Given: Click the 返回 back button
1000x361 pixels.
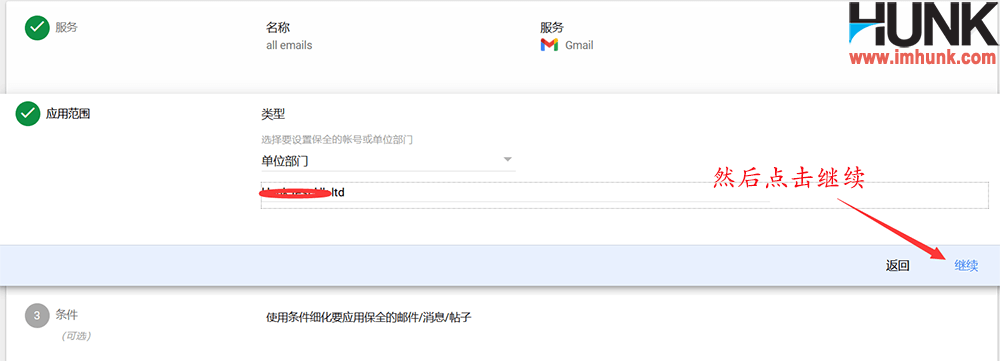Looking at the screenshot, I should coord(897,266).
